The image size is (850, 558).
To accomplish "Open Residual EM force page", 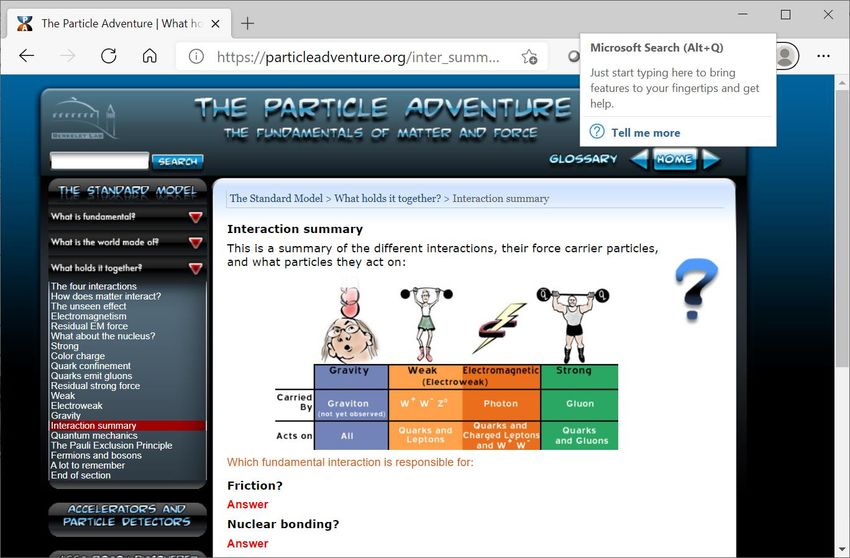I will click(89, 326).
